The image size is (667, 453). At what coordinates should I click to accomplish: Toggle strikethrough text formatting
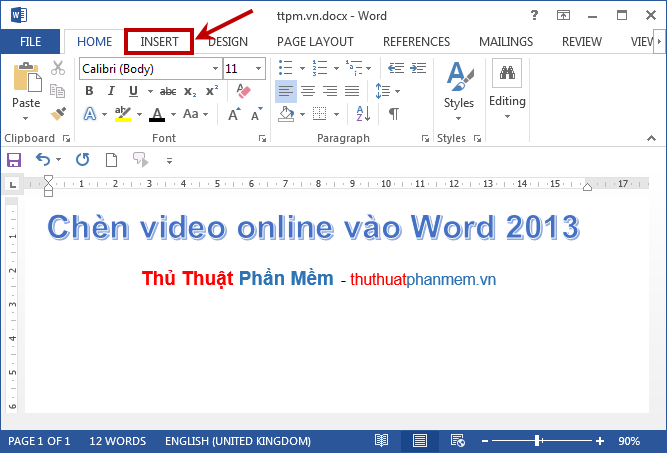(168, 91)
